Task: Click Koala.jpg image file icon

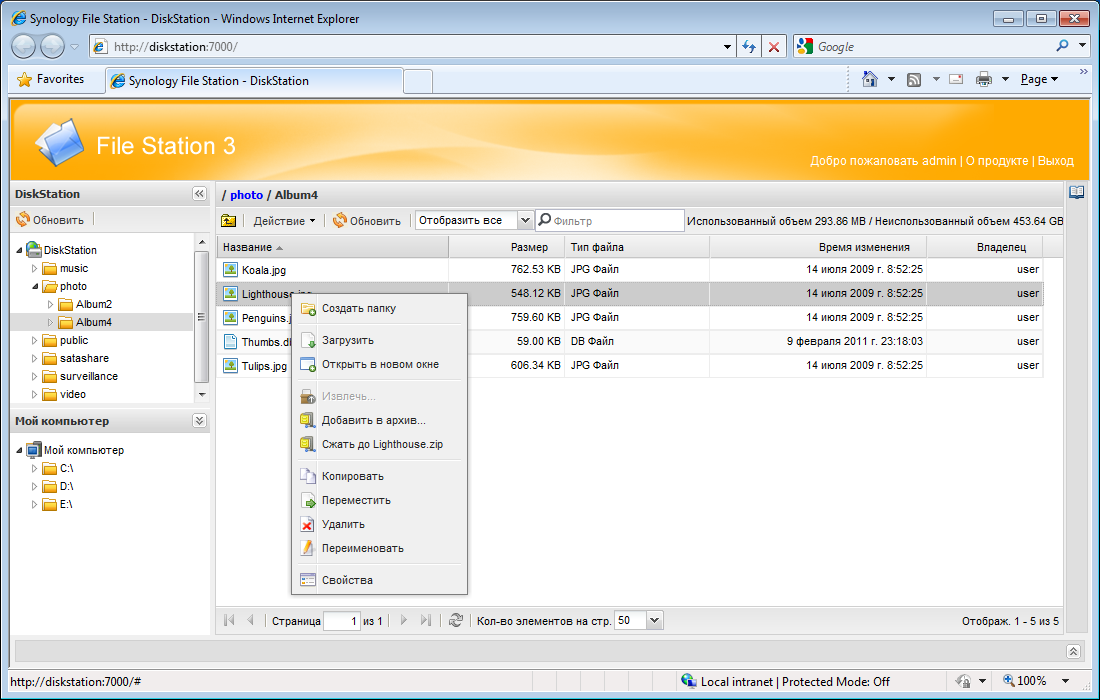Action: 230,269
